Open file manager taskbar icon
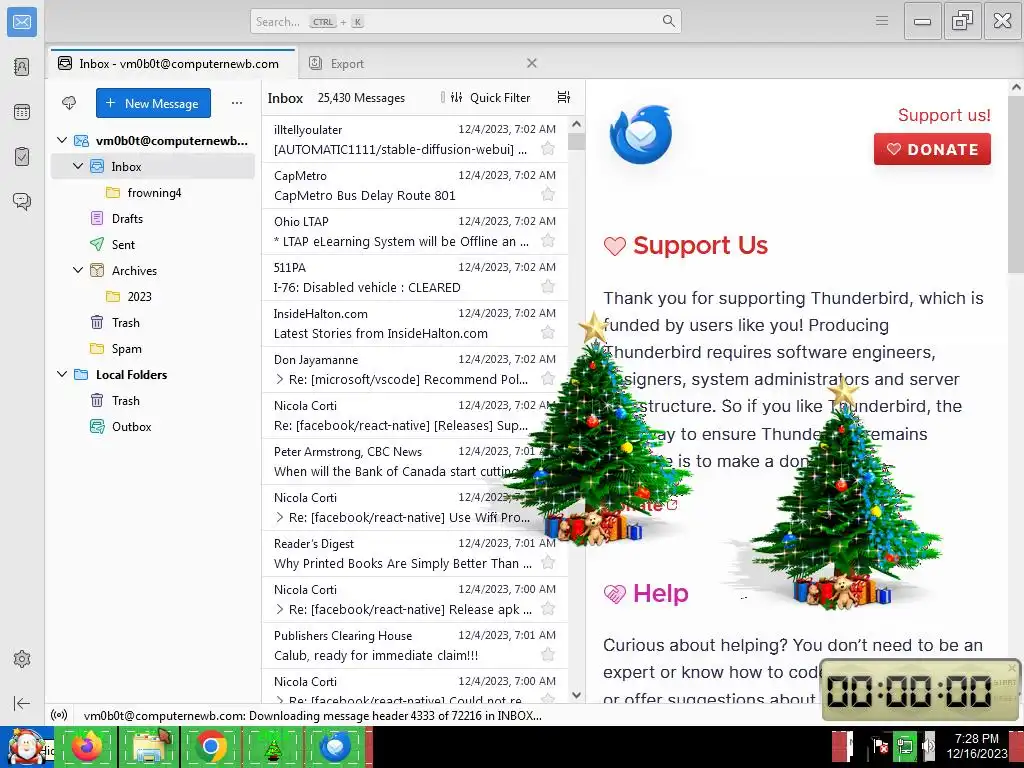The image size is (1024, 768). coord(149,746)
